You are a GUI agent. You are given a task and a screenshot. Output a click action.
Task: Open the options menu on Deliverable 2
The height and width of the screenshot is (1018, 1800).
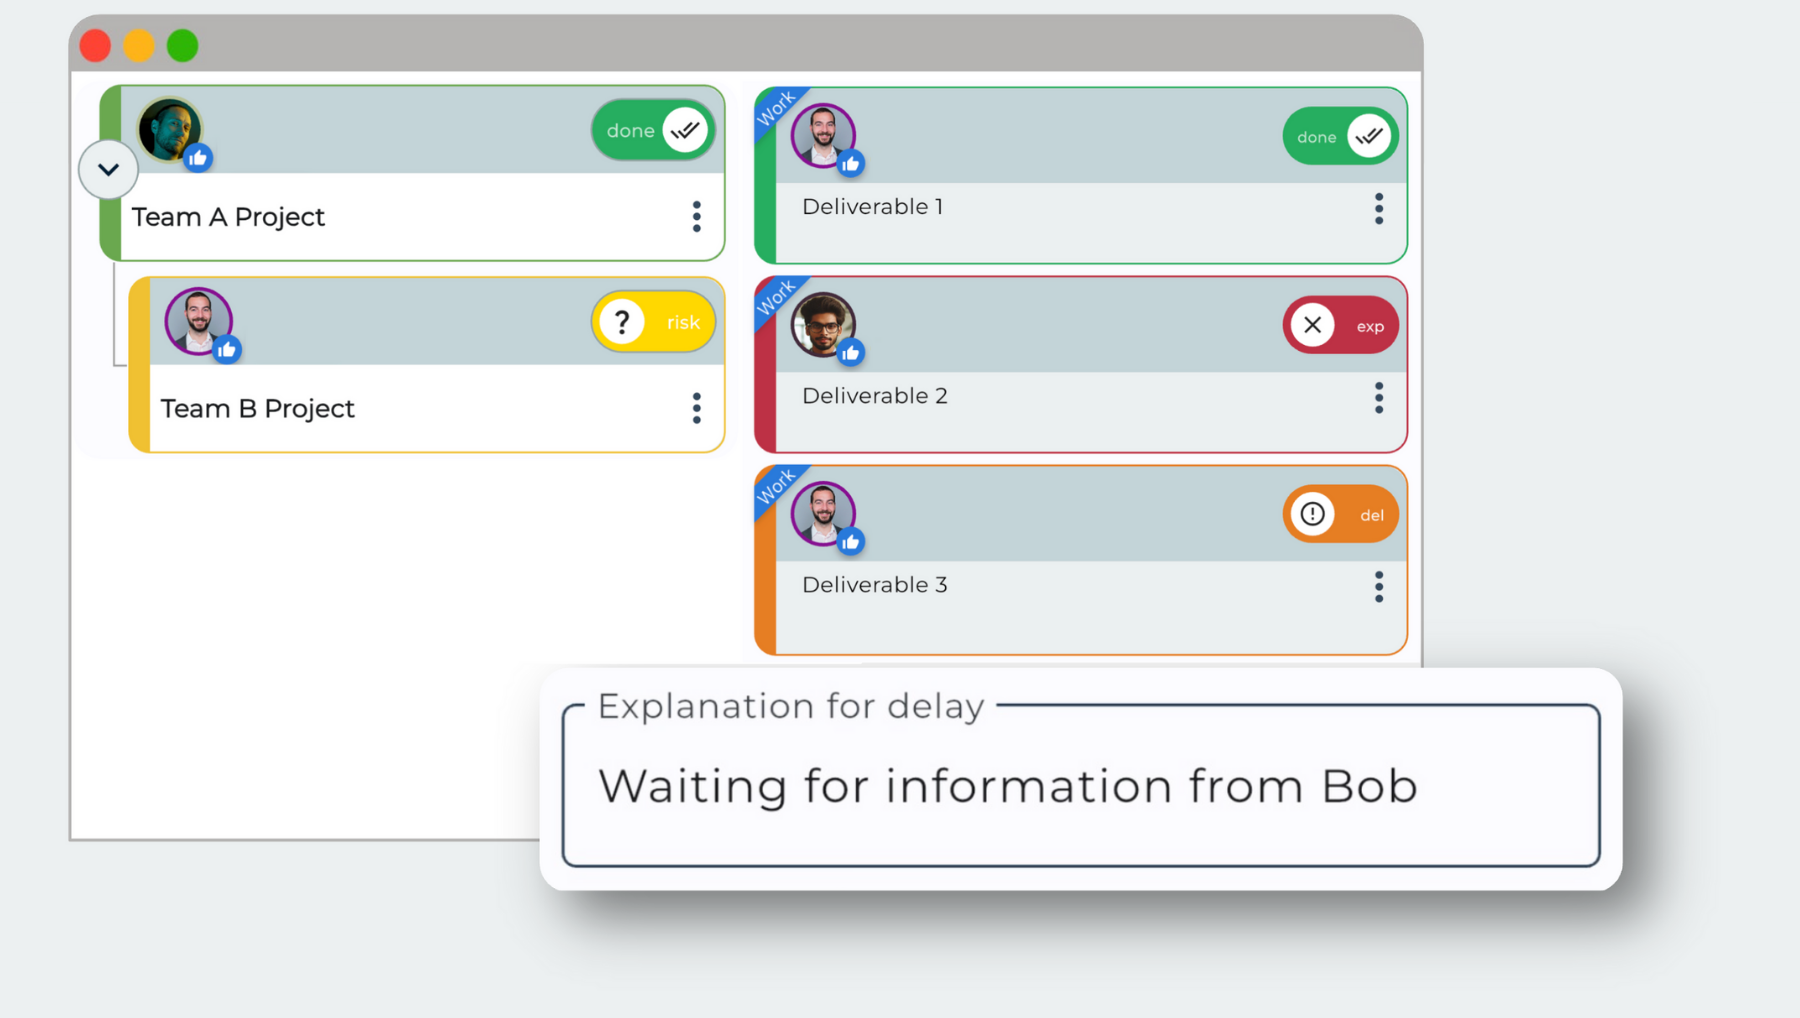pyautogui.click(x=1378, y=397)
